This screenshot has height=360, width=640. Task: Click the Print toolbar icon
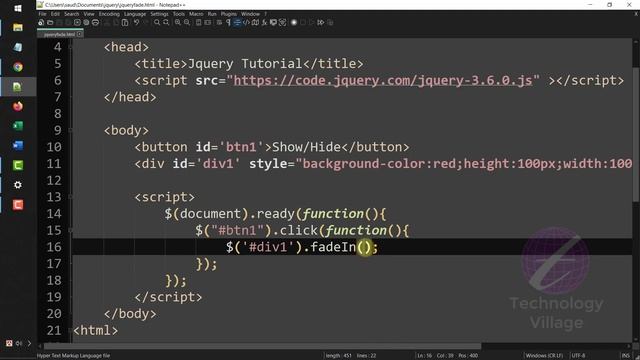coord(95,22)
